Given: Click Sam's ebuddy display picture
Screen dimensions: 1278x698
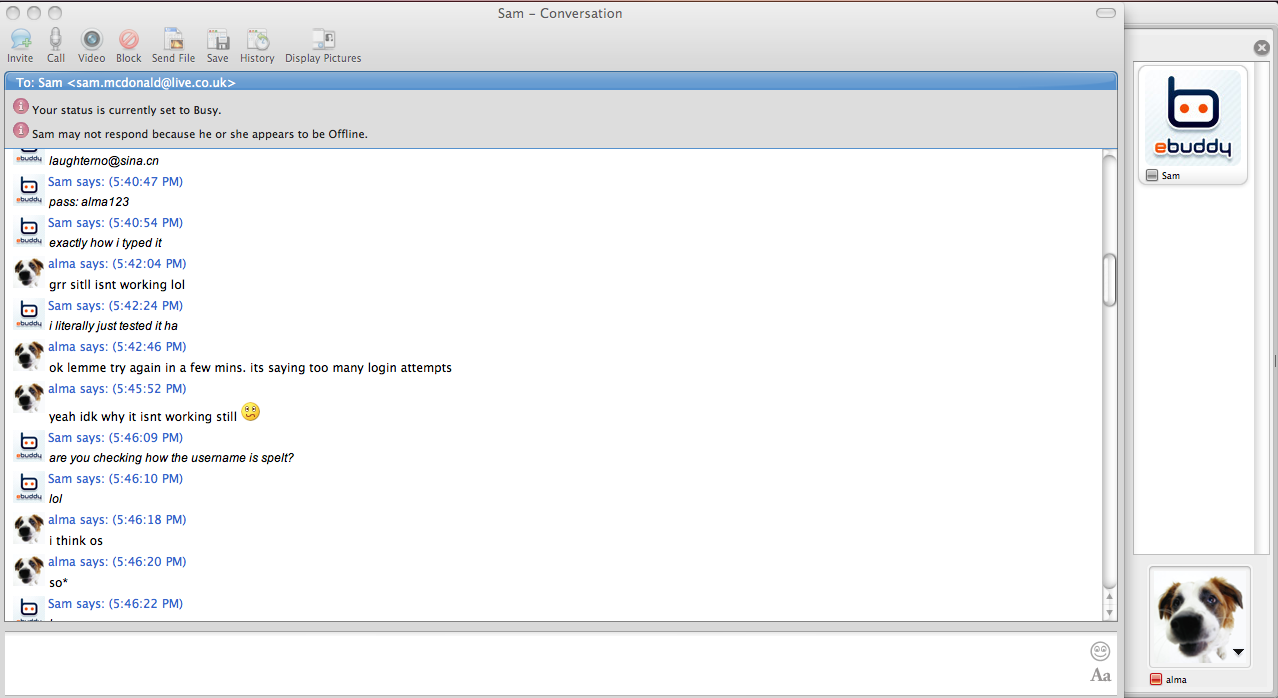Looking at the screenshot, I should [1191, 118].
